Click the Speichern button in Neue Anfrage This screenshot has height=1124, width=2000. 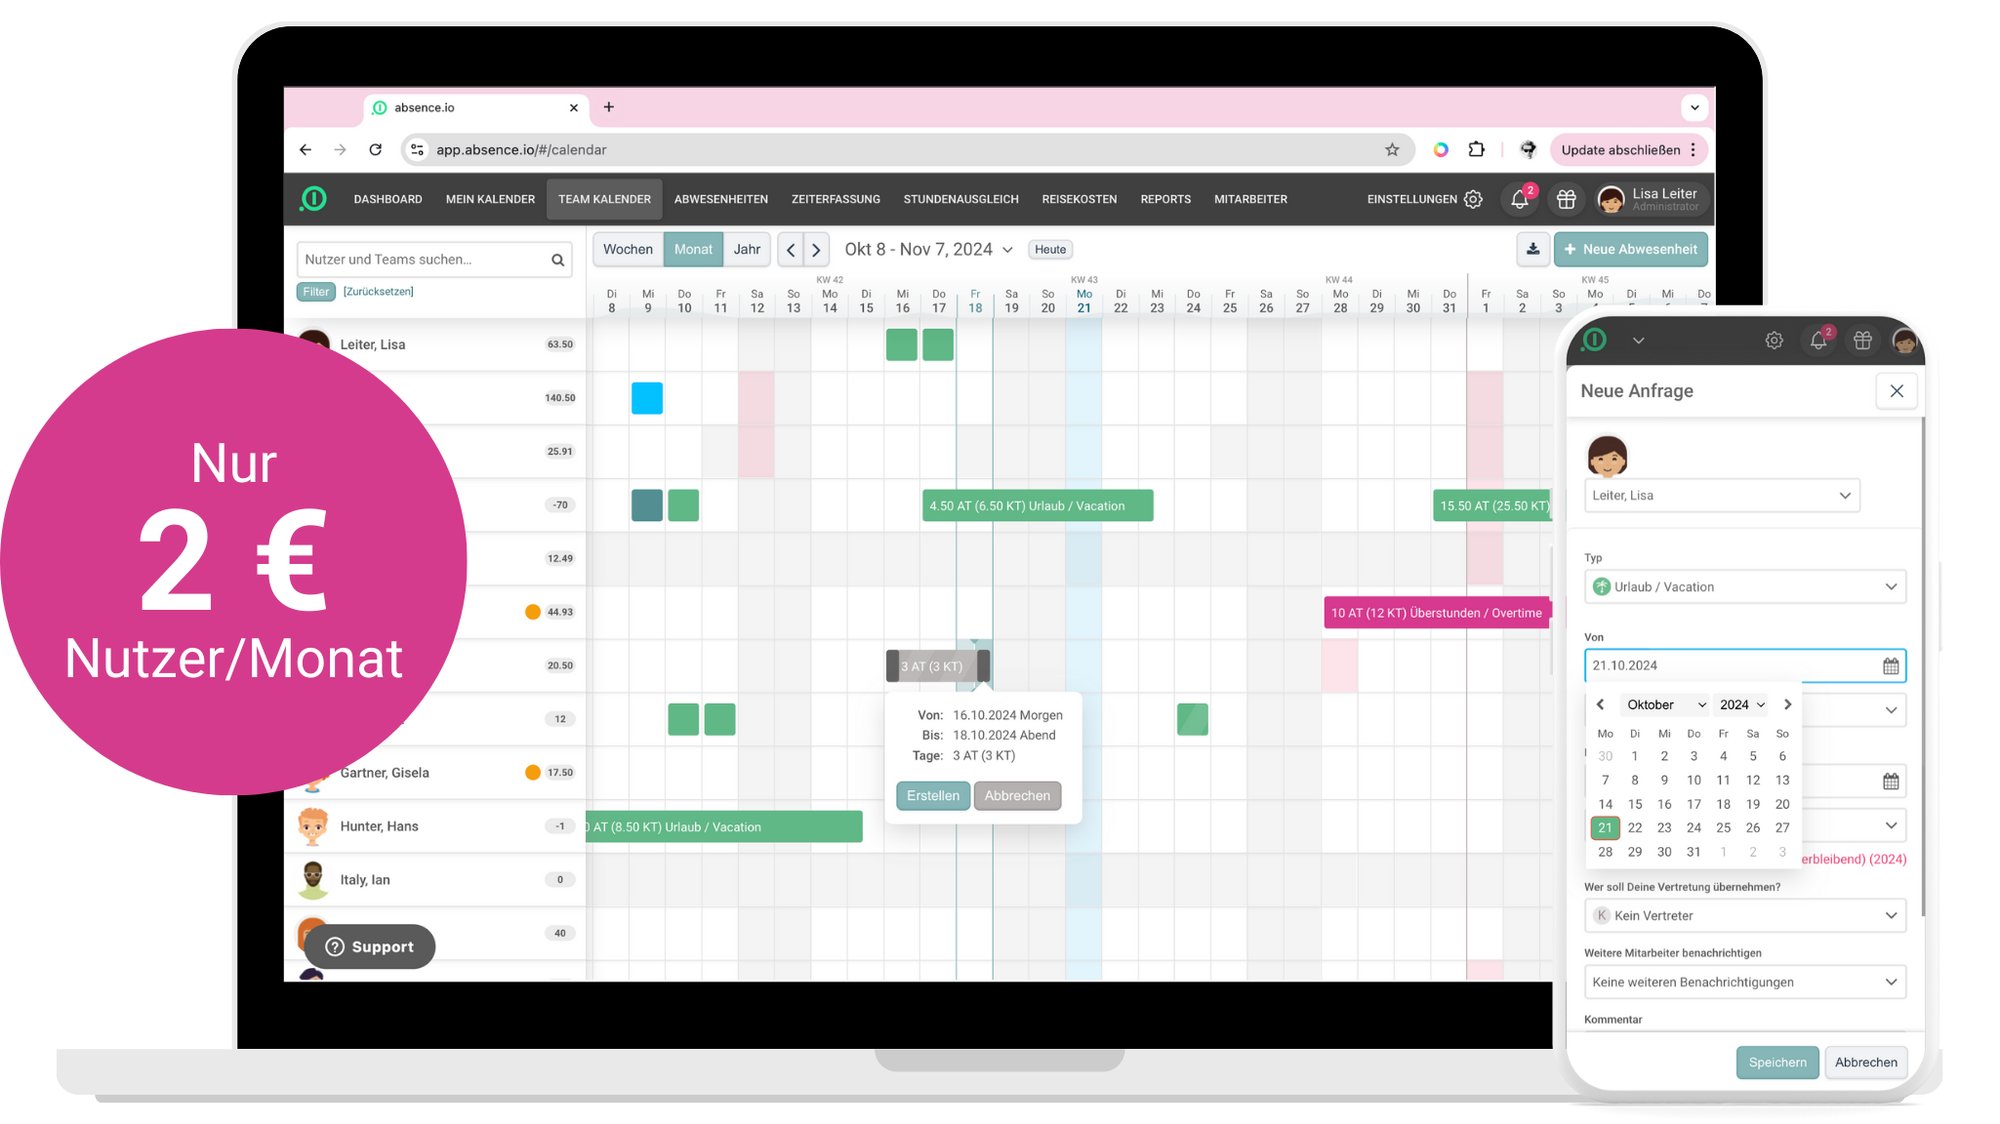point(1777,1061)
